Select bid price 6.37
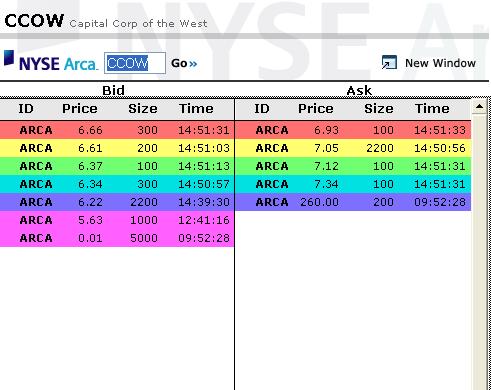The width and height of the screenshot is (491, 390). pyautogui.click(x=90, y=166)
